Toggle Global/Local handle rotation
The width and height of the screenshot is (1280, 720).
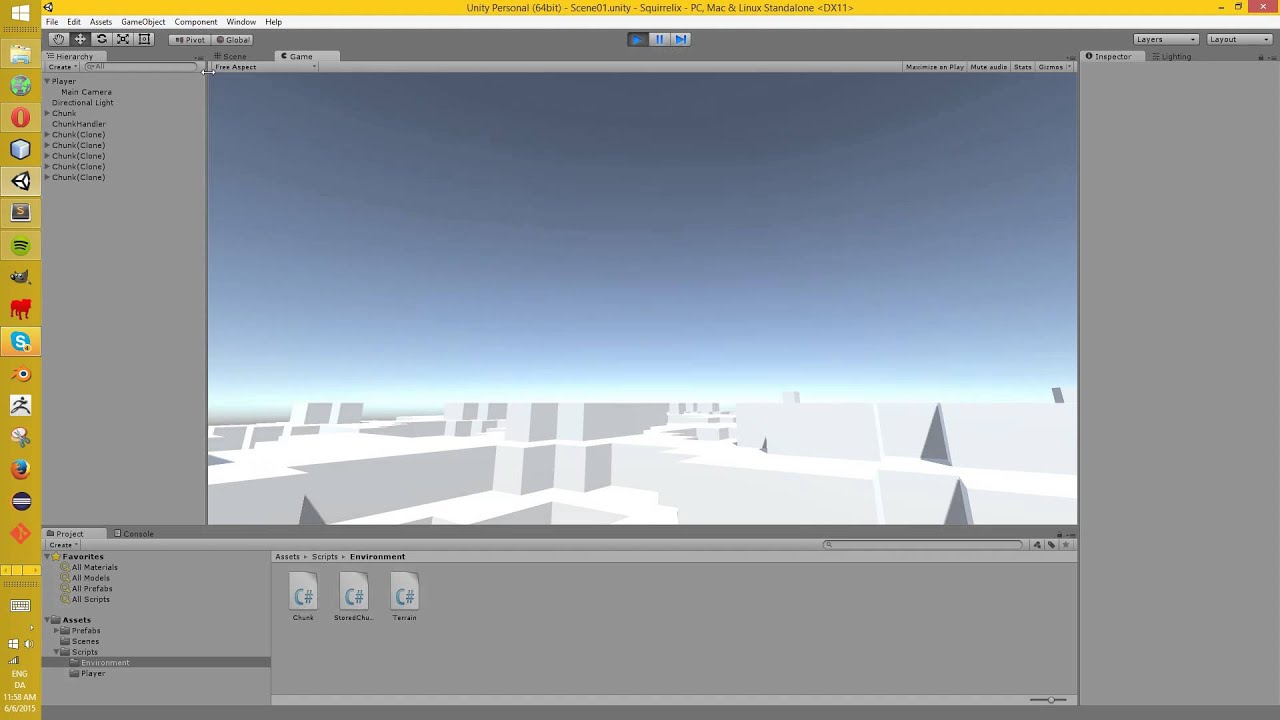[233, 40]
